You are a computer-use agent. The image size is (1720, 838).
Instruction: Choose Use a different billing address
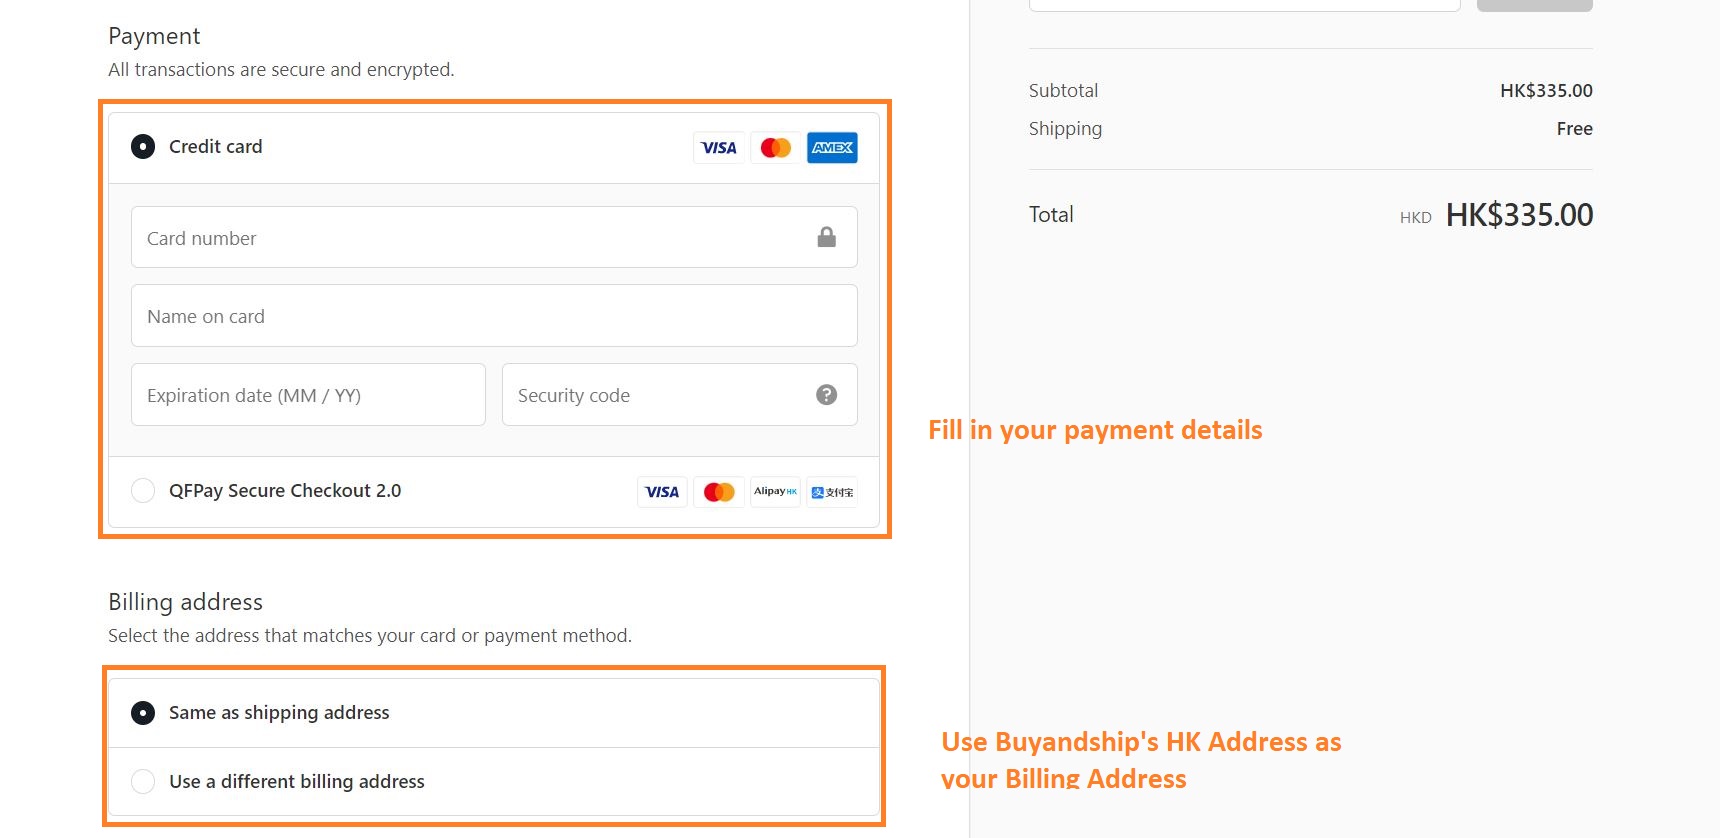pyautogui.click(x=143, y=782)
